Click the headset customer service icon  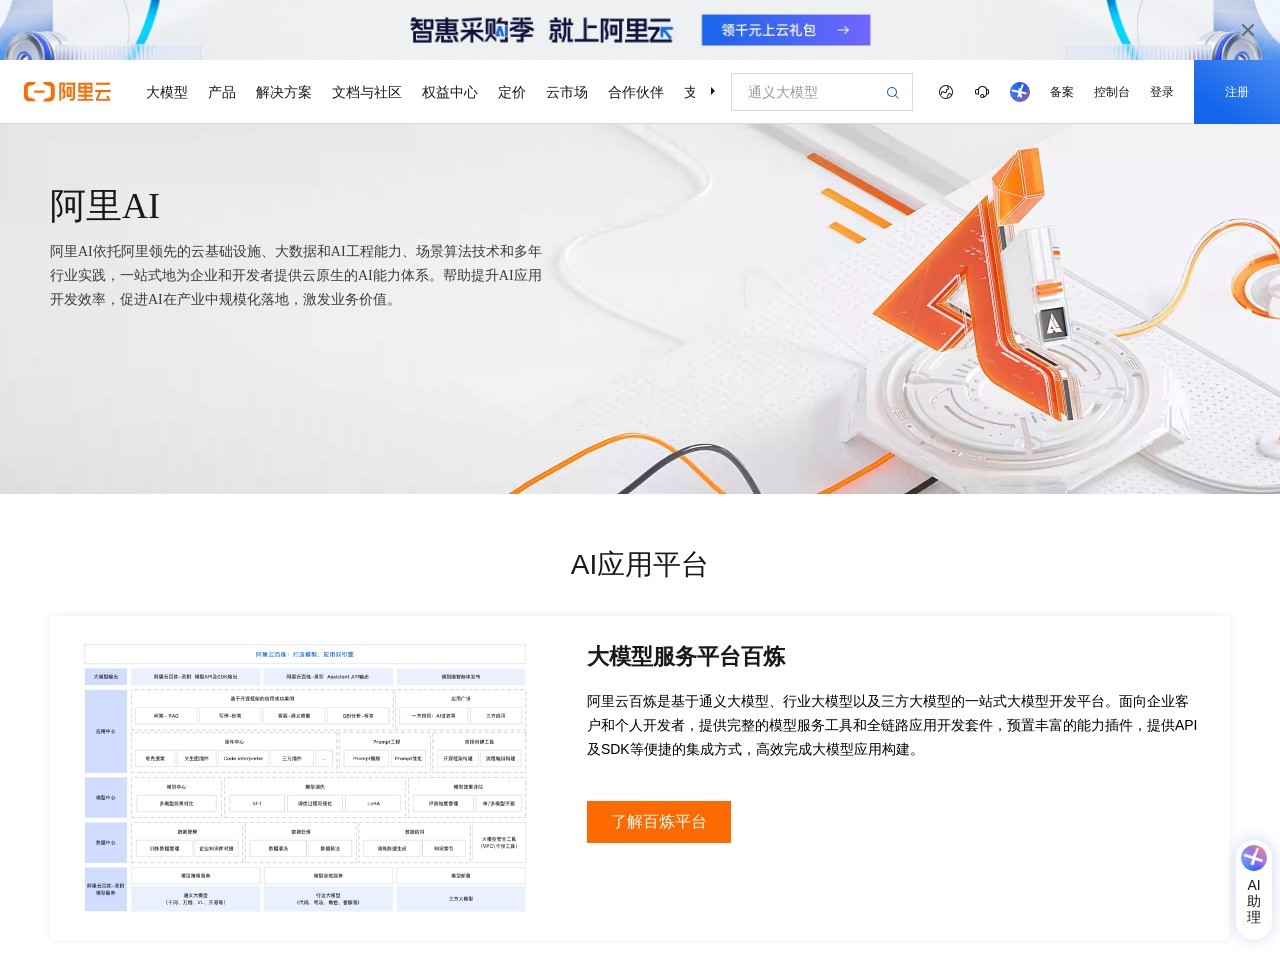[x=982, y=92]
